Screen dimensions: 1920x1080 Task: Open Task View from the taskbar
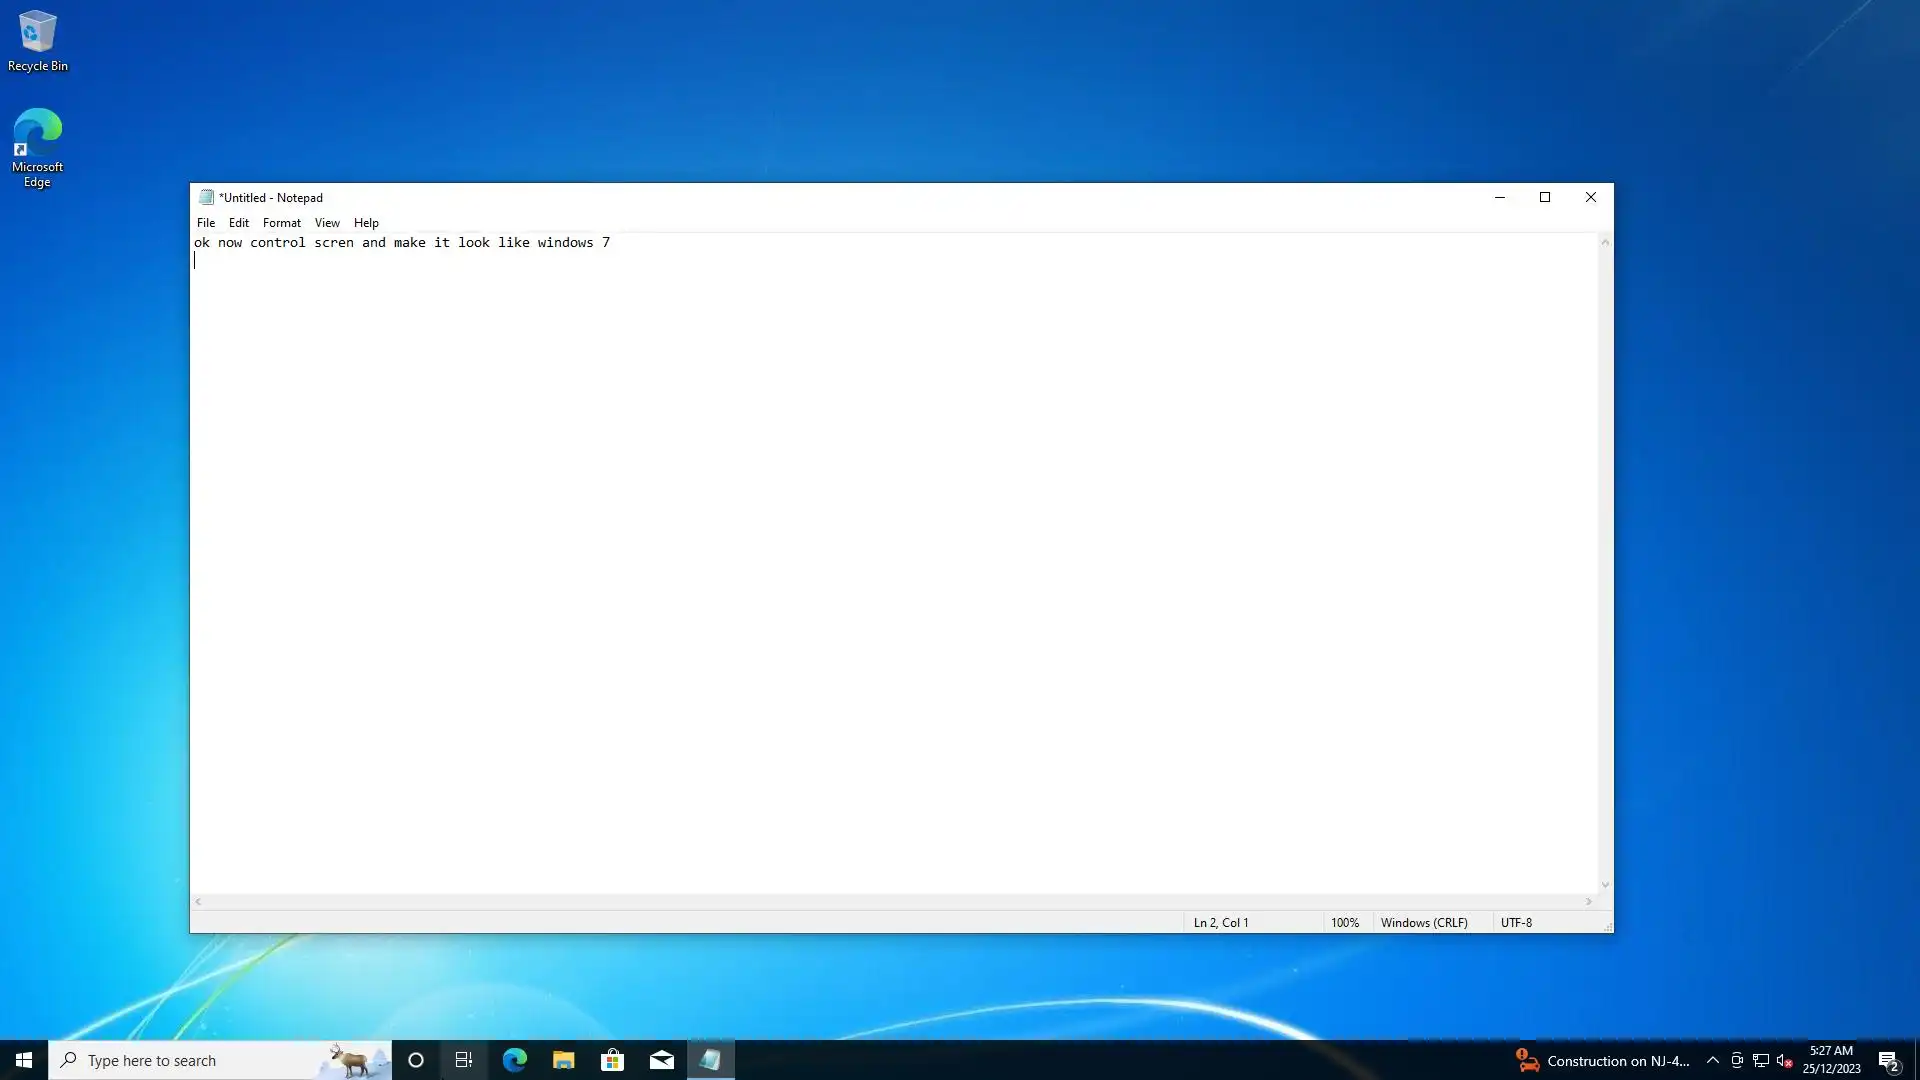[x=464, y=1060]
